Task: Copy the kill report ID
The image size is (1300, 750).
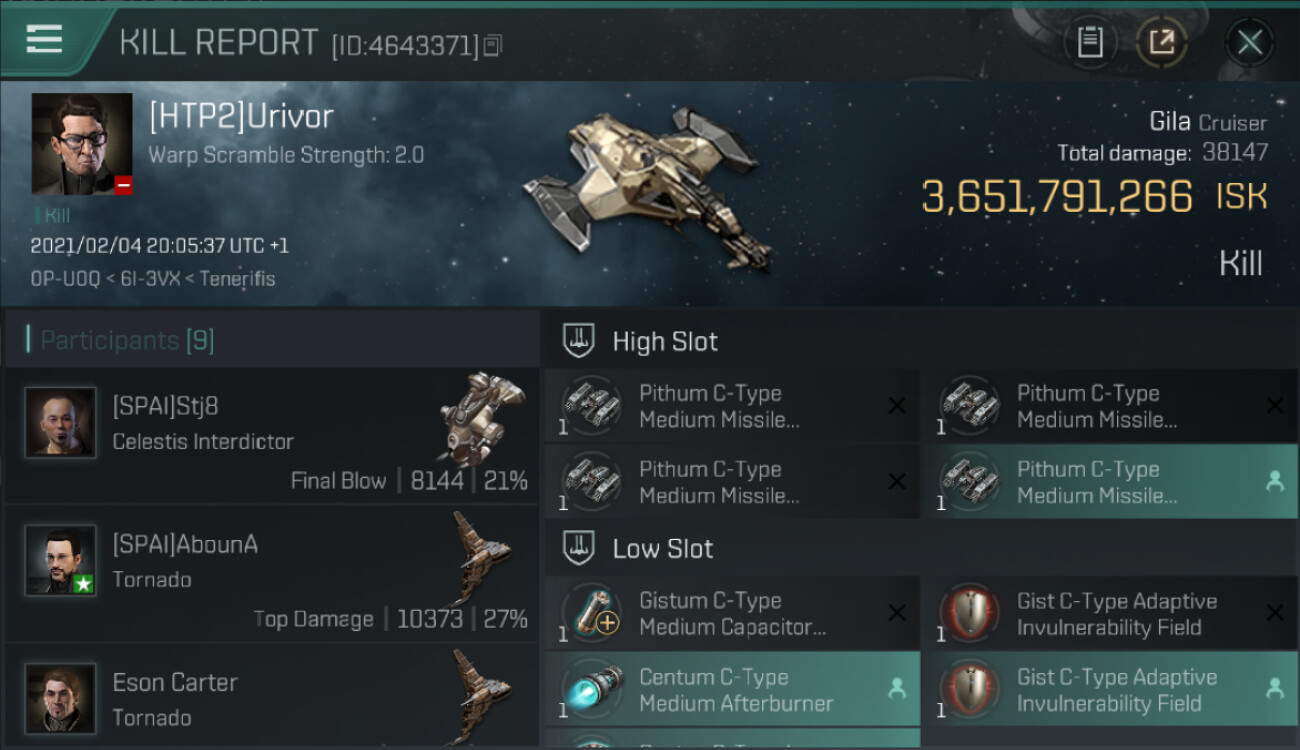Action: click(x=491, y=46)
